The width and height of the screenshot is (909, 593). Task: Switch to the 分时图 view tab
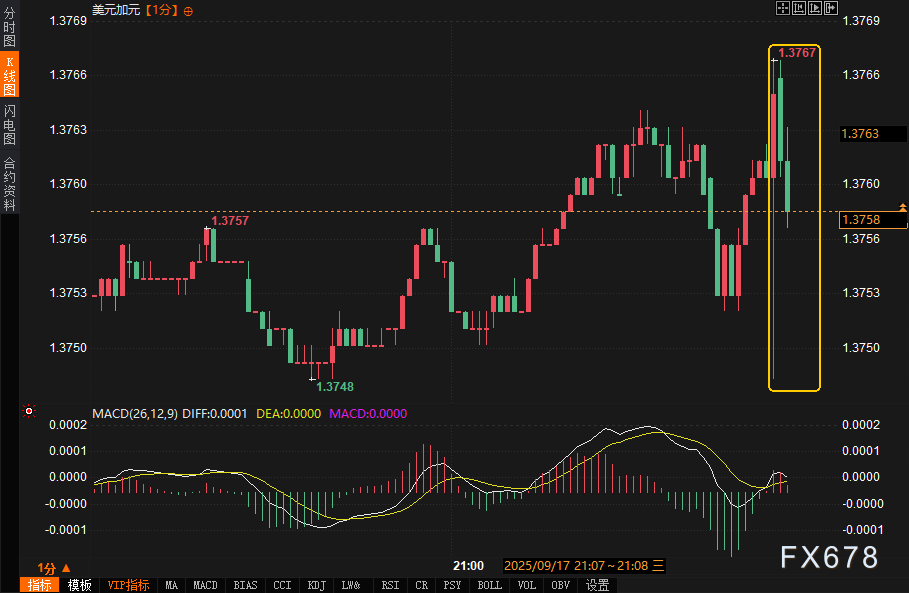pyautogui.click(x=9, y=28)
